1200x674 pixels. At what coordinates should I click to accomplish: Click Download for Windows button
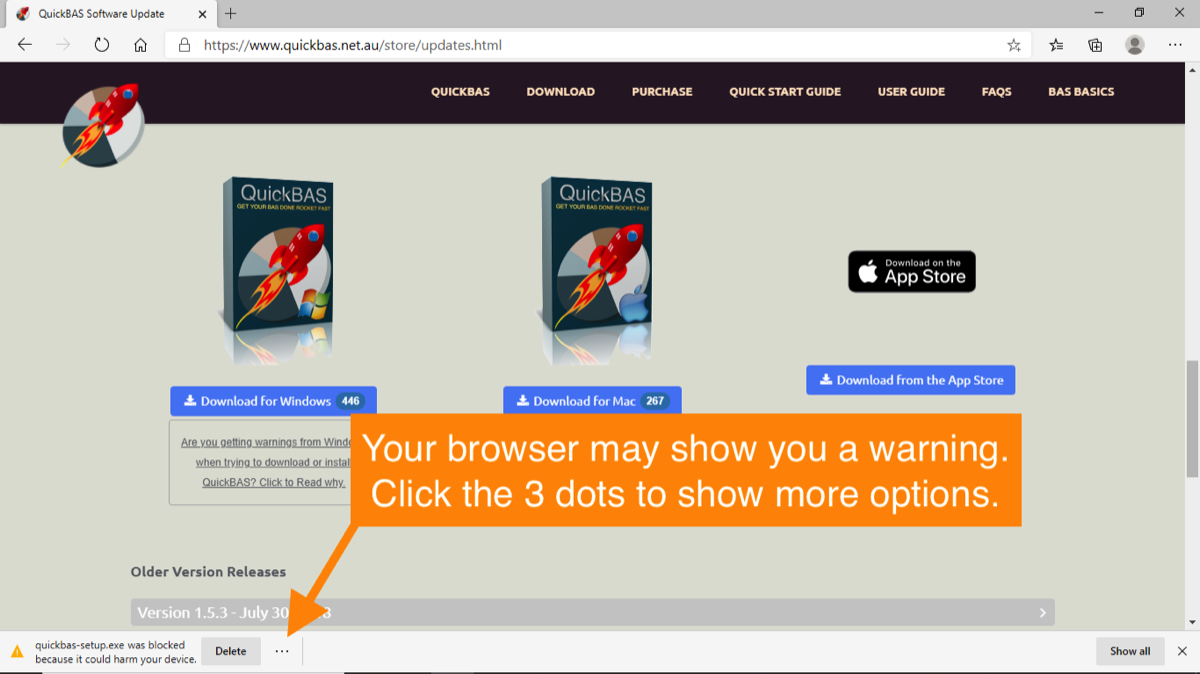coord(273,401)
